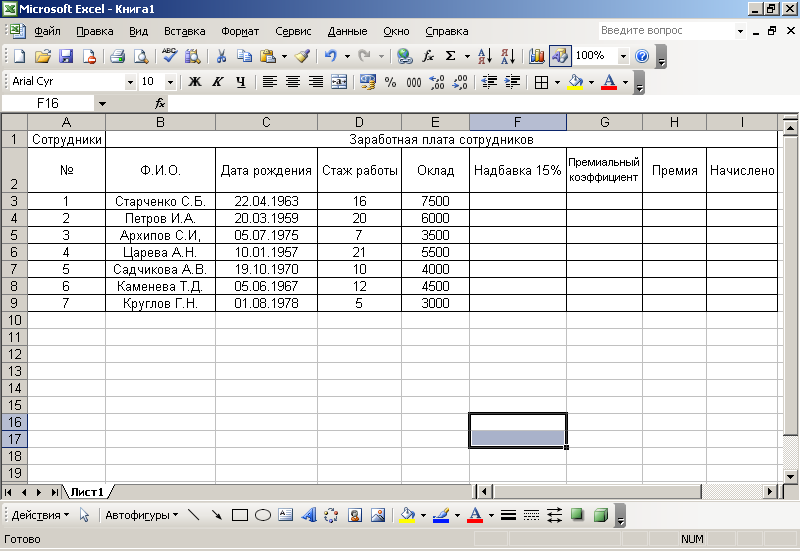Open the Формат menu
The height and width of the screenshot is (551, 800).
tap(239, 32)
